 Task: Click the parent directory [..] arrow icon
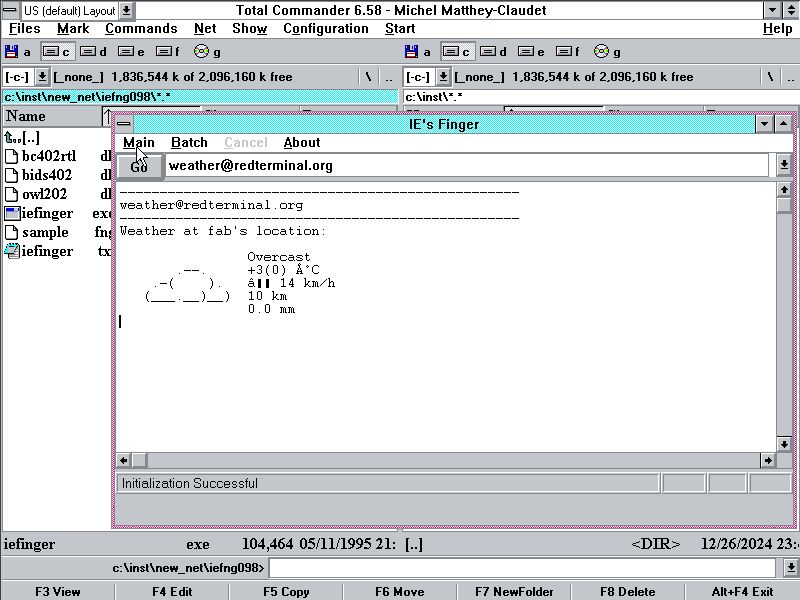pos(12,137)
